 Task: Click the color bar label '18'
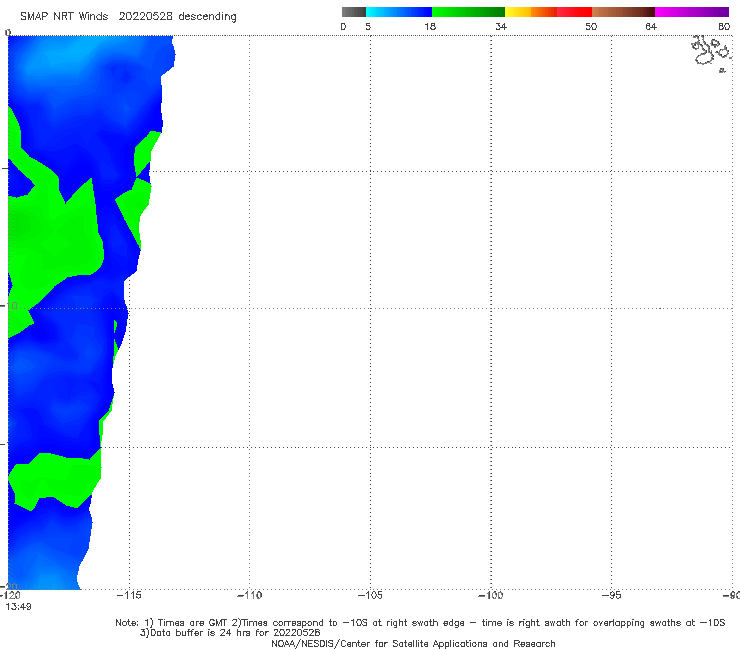(x=430, y=26)
